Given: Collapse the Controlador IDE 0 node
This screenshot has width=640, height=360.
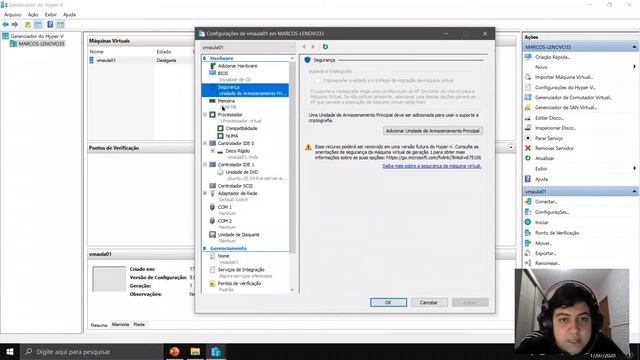Looking at the screenshot, I should [205, 143].
